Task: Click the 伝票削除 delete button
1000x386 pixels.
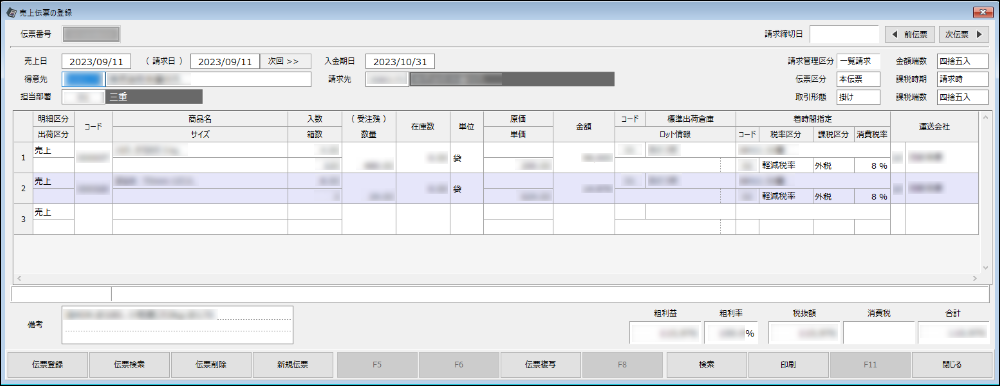Action: (212, 365)
